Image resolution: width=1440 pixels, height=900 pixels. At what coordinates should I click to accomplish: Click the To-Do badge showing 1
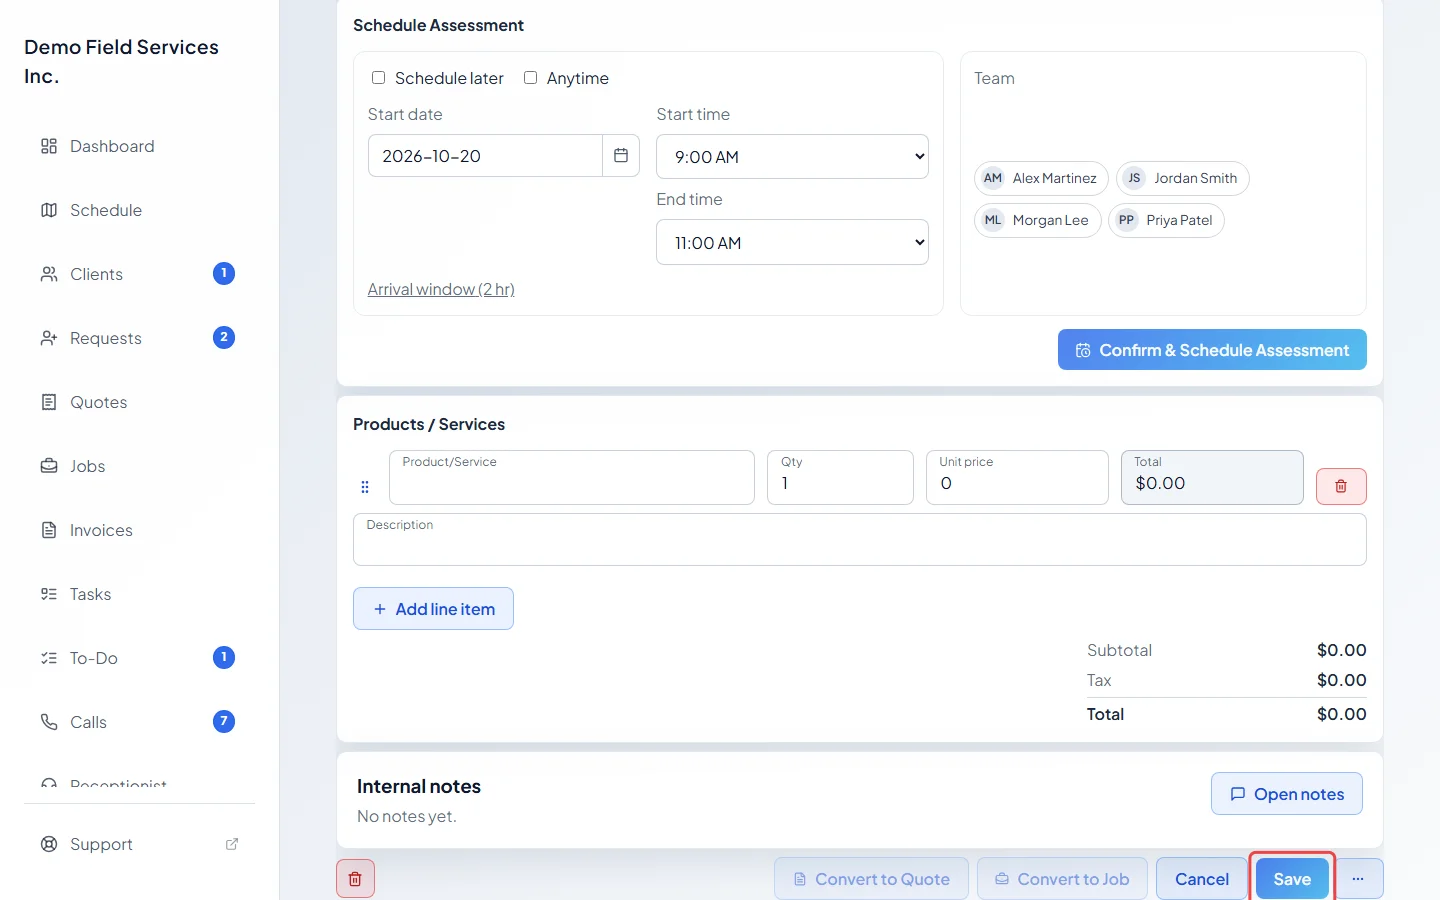tap(224, 657)
